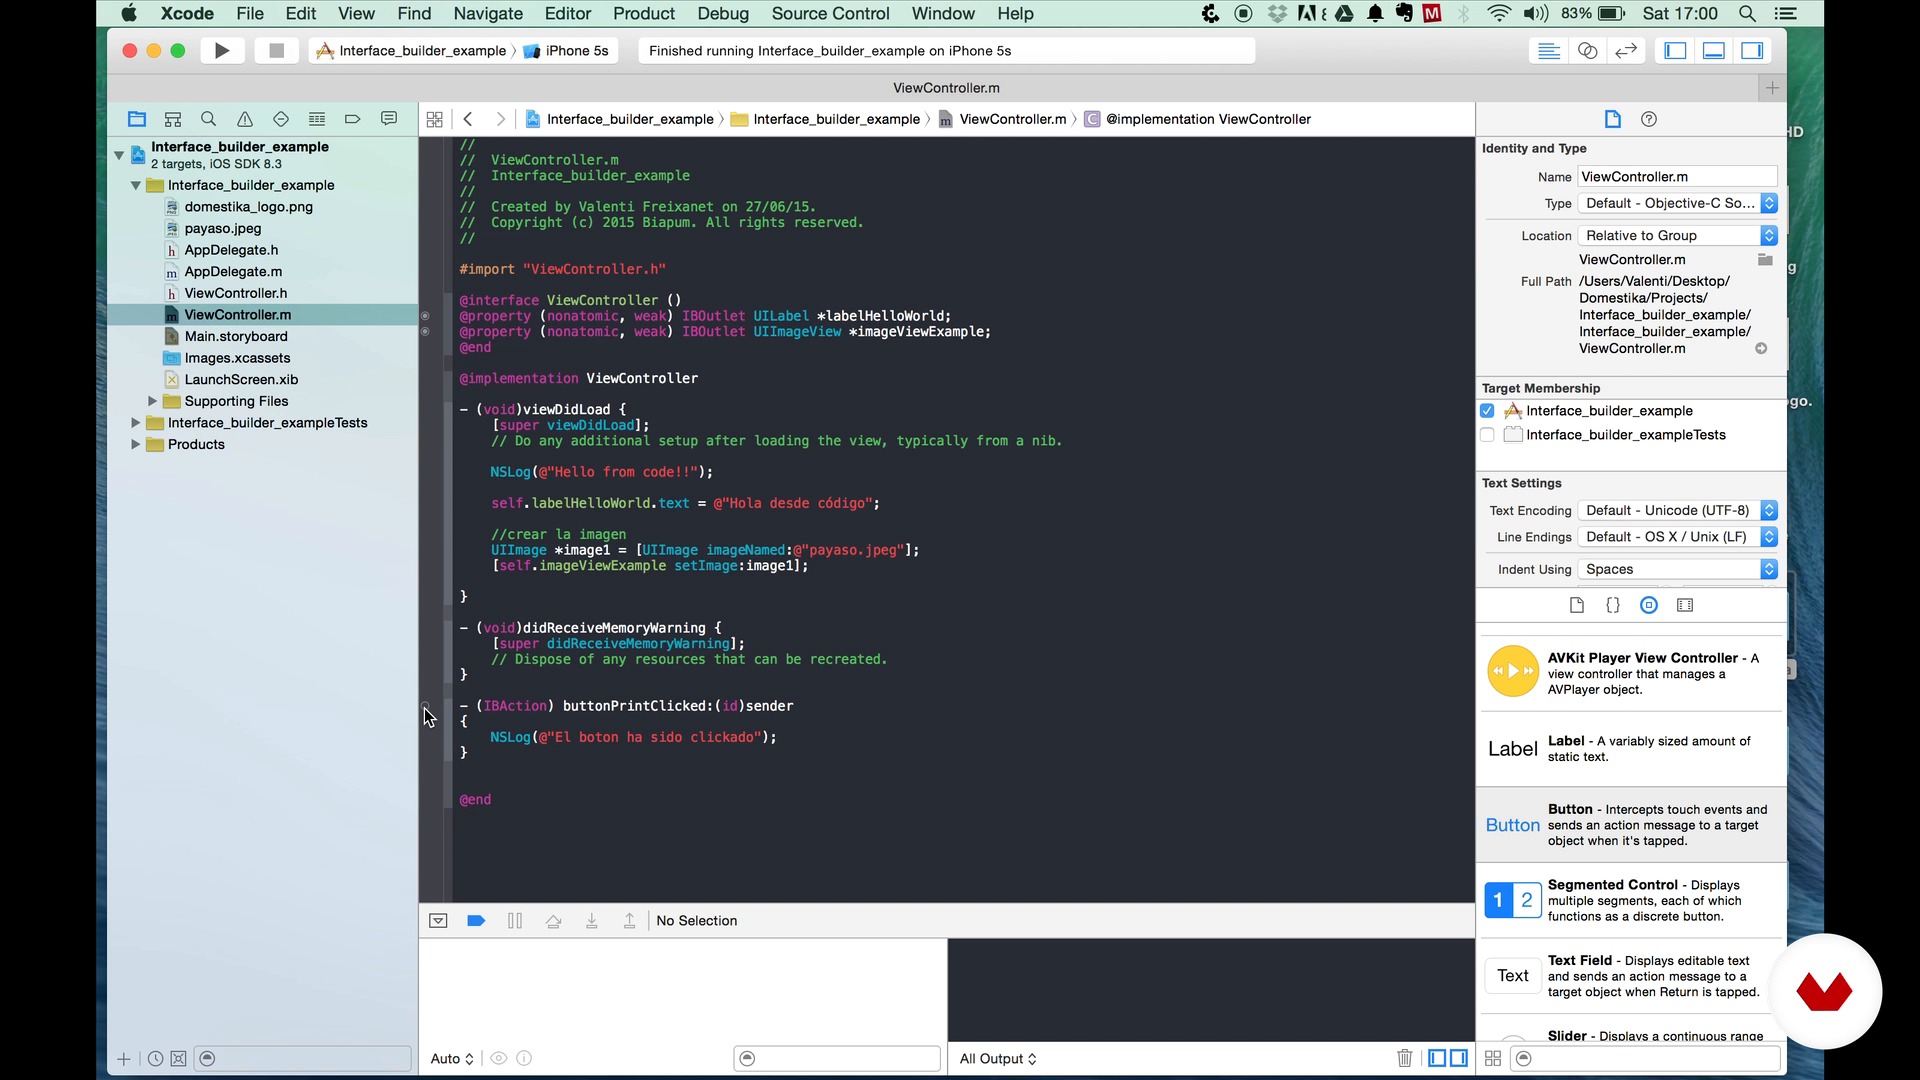
Task: Show the Object library
Action: (1649, 605)
